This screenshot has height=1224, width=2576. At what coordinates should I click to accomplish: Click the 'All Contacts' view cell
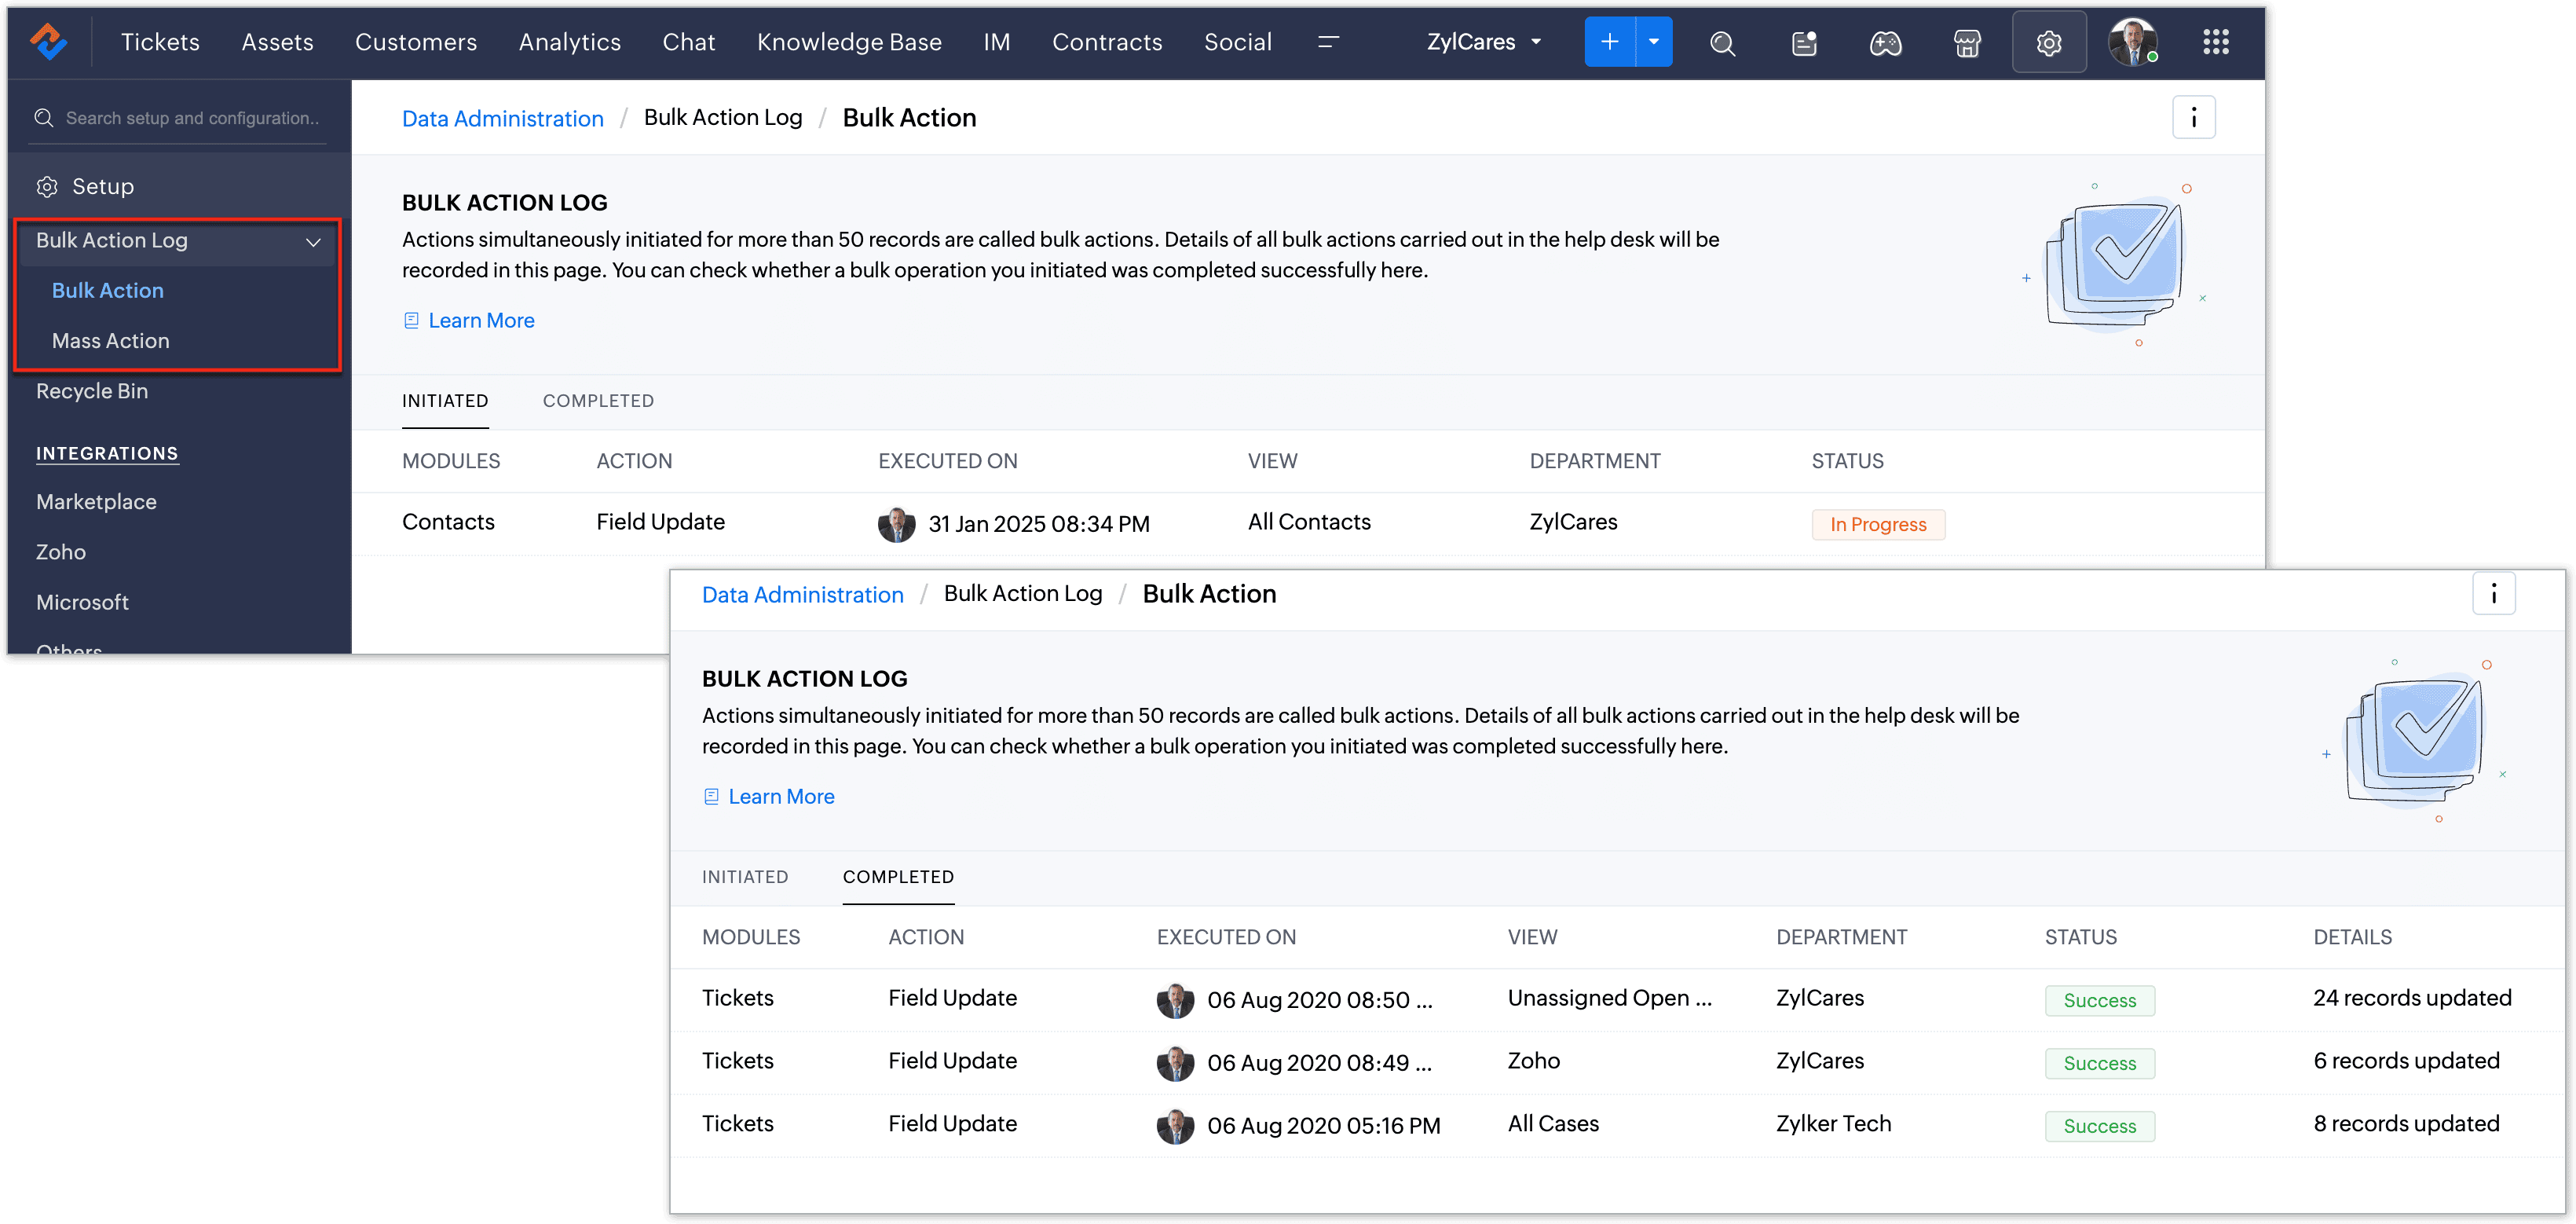1309,522
